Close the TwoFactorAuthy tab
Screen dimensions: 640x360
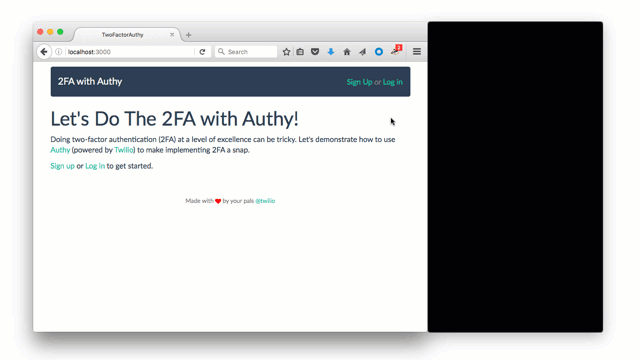pyautogui.click(x=172, y=35)
